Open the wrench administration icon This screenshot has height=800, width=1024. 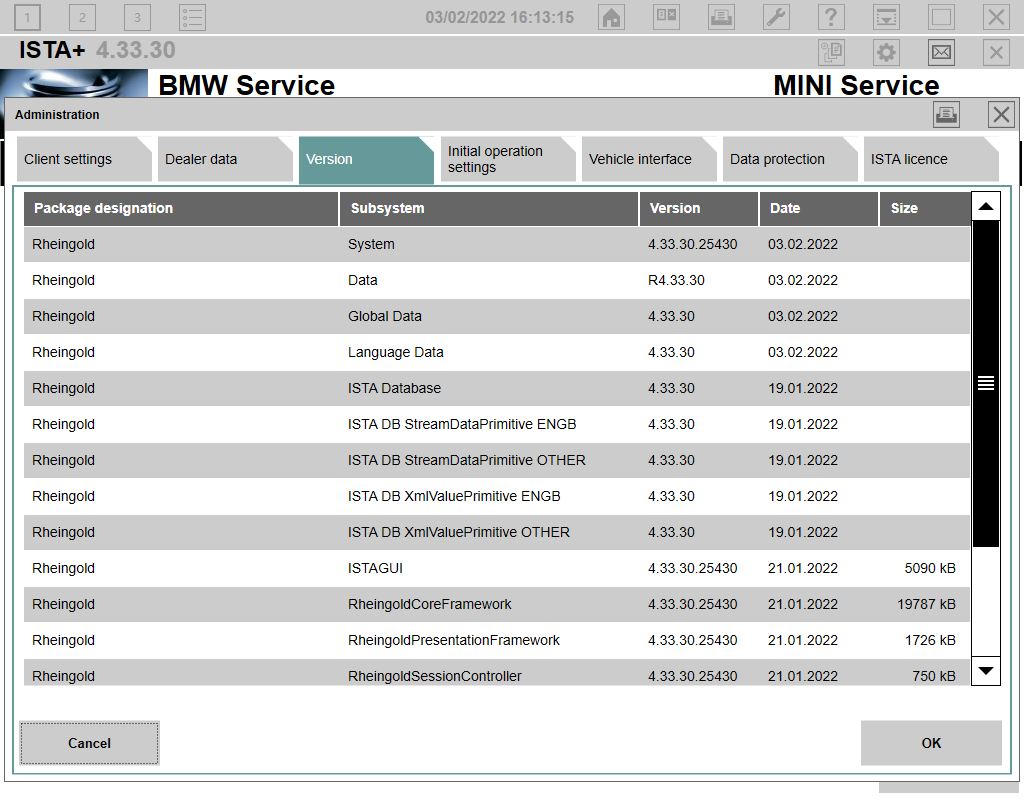click(776, 17)
